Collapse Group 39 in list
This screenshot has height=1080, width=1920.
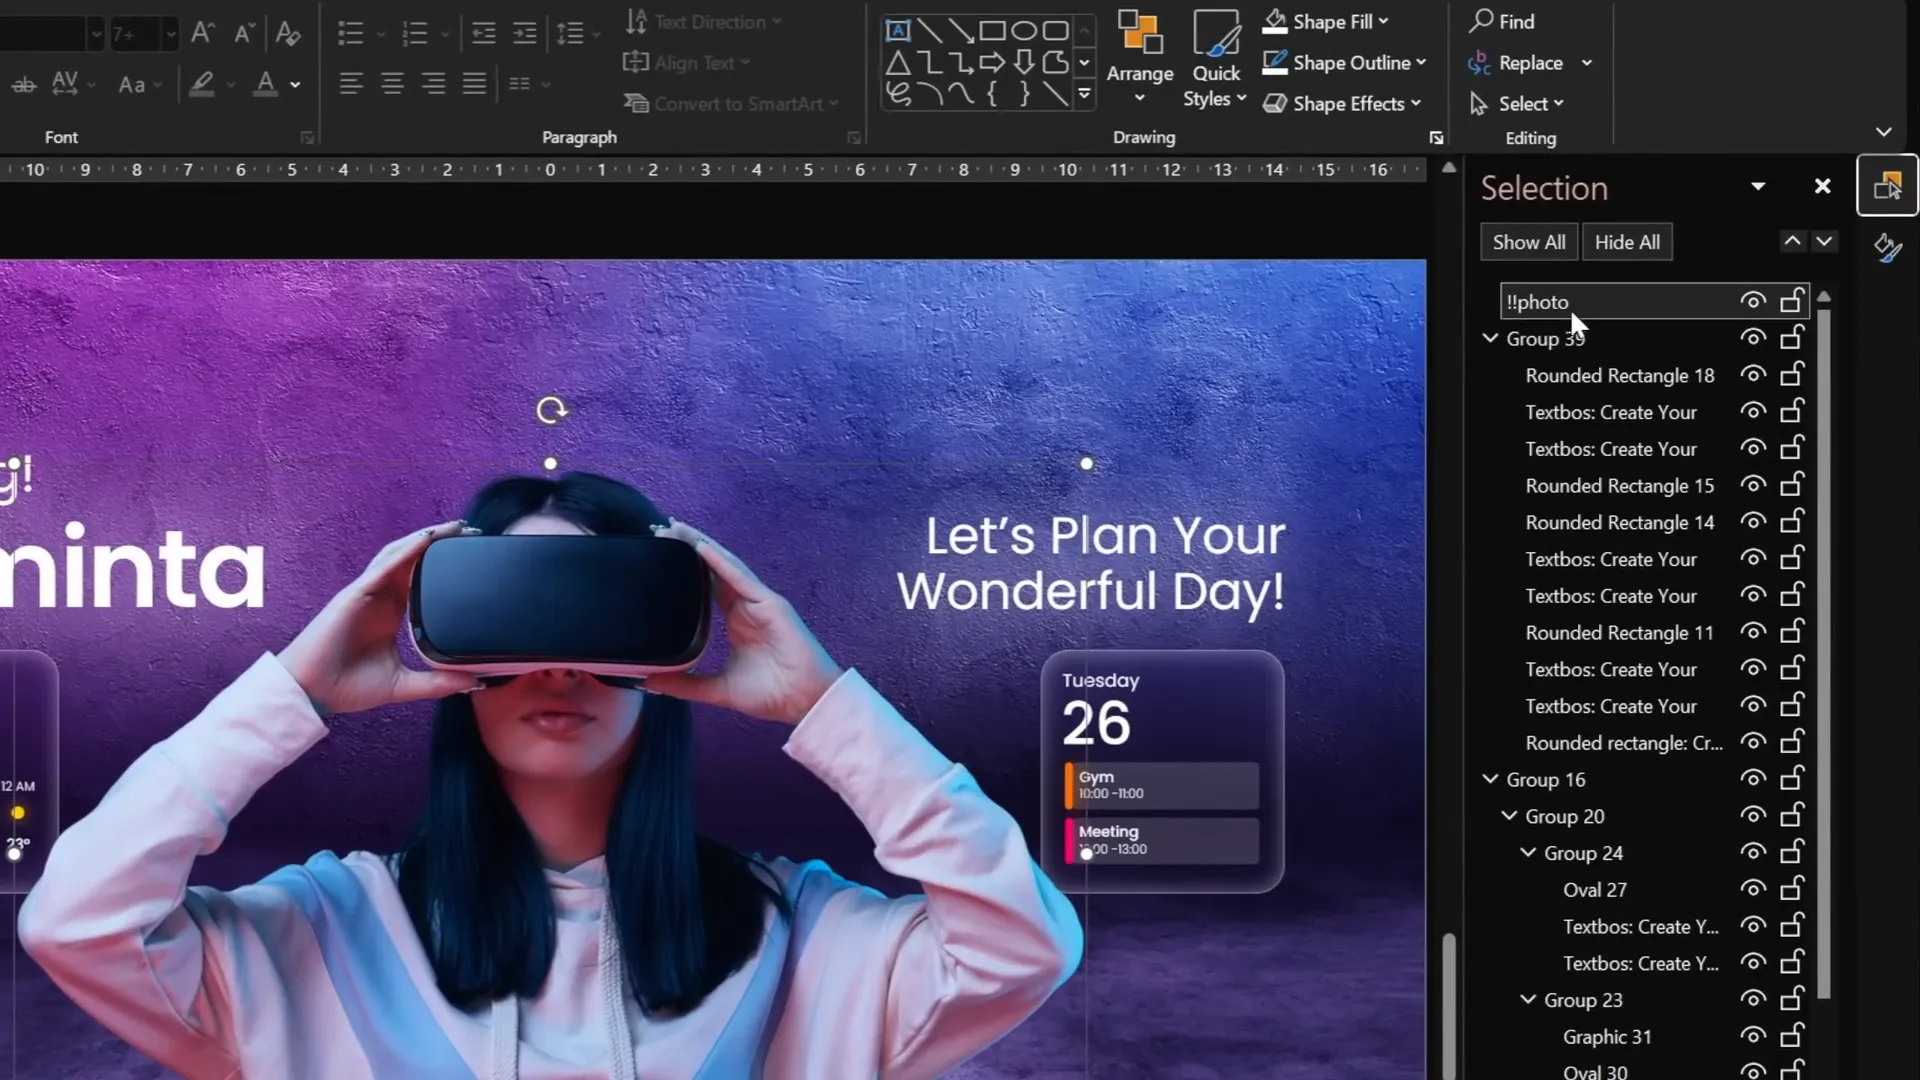(1490, 338)
